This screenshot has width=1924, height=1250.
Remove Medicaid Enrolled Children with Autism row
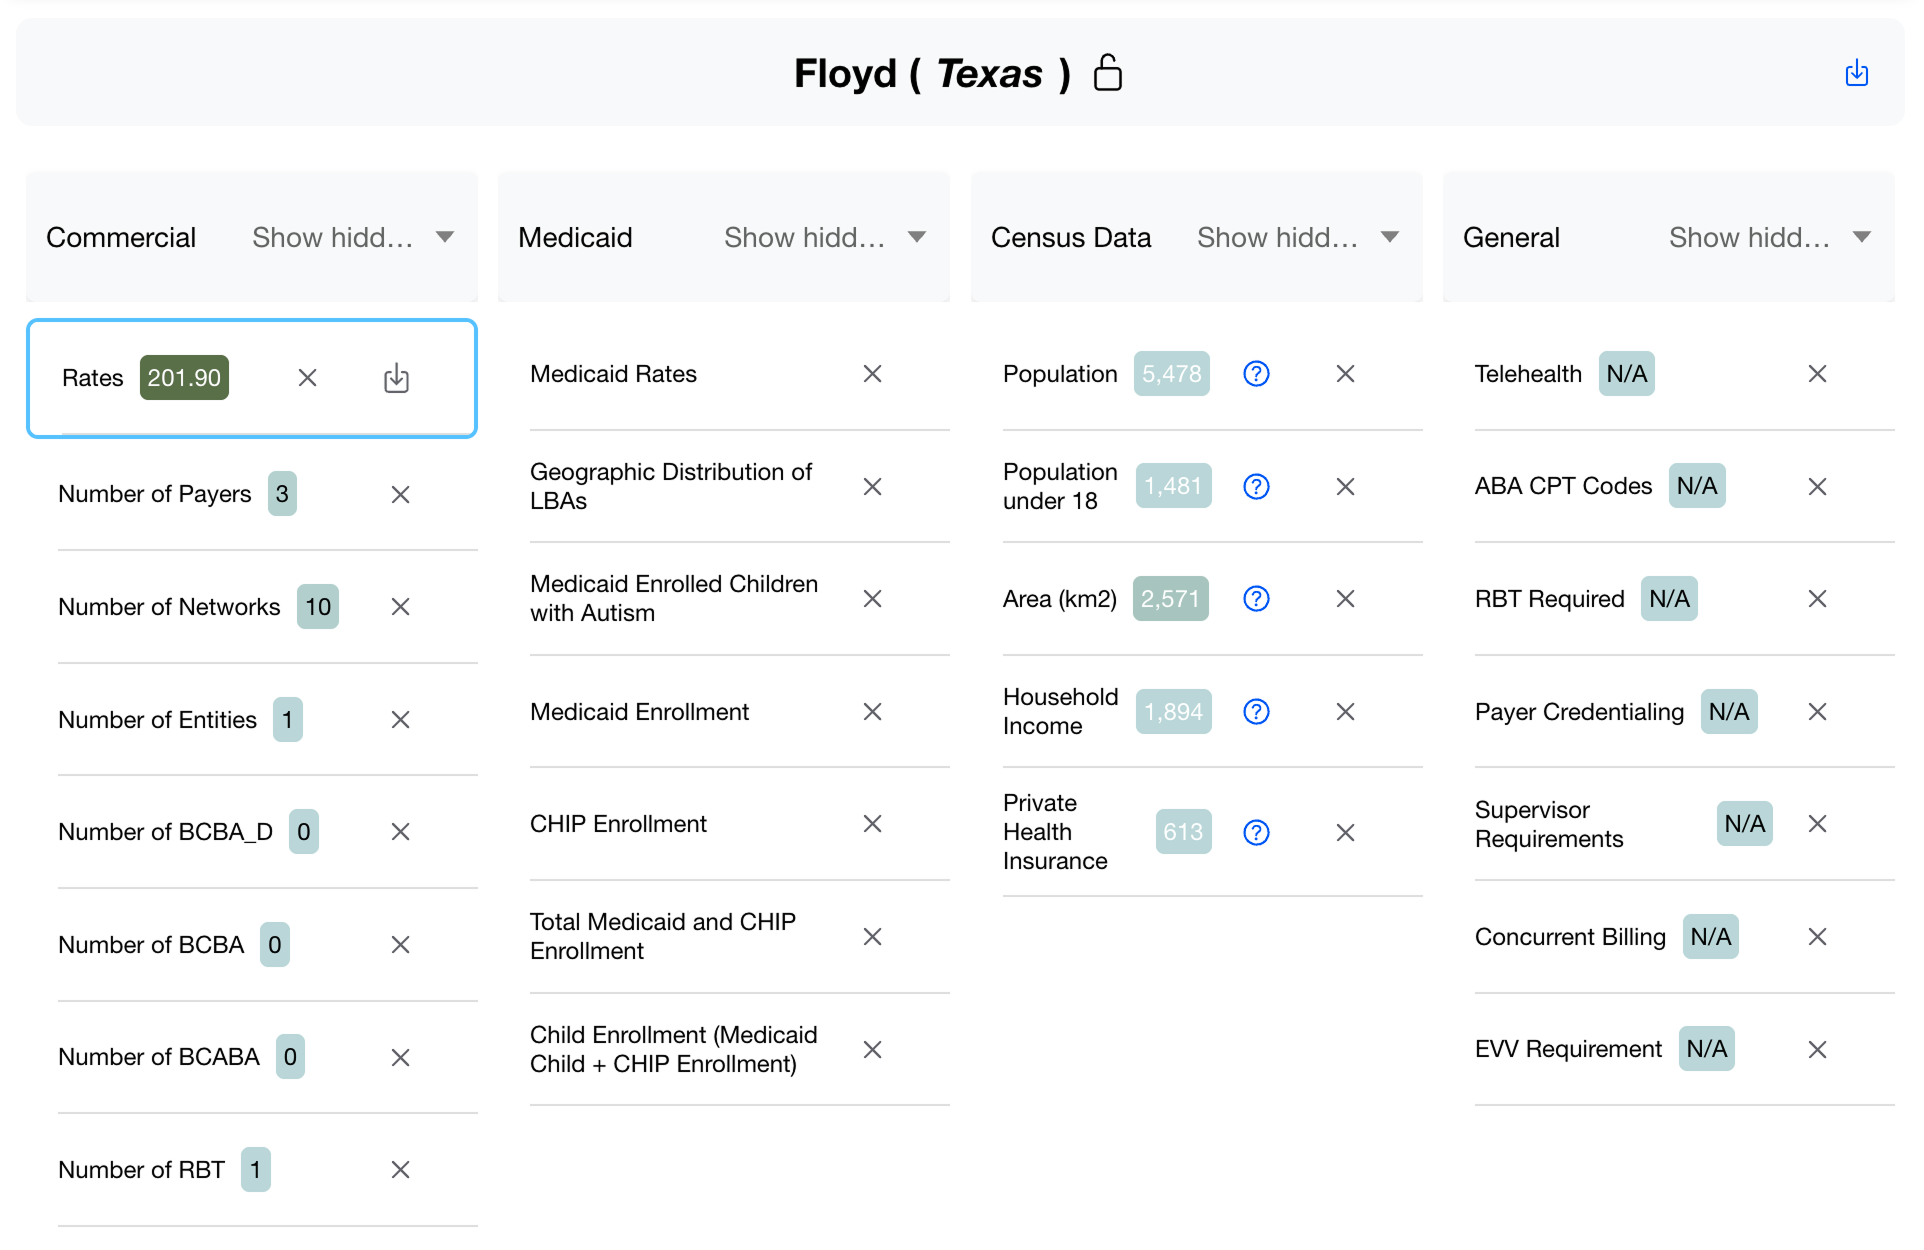pyautogui.click(x=873, y=599)
